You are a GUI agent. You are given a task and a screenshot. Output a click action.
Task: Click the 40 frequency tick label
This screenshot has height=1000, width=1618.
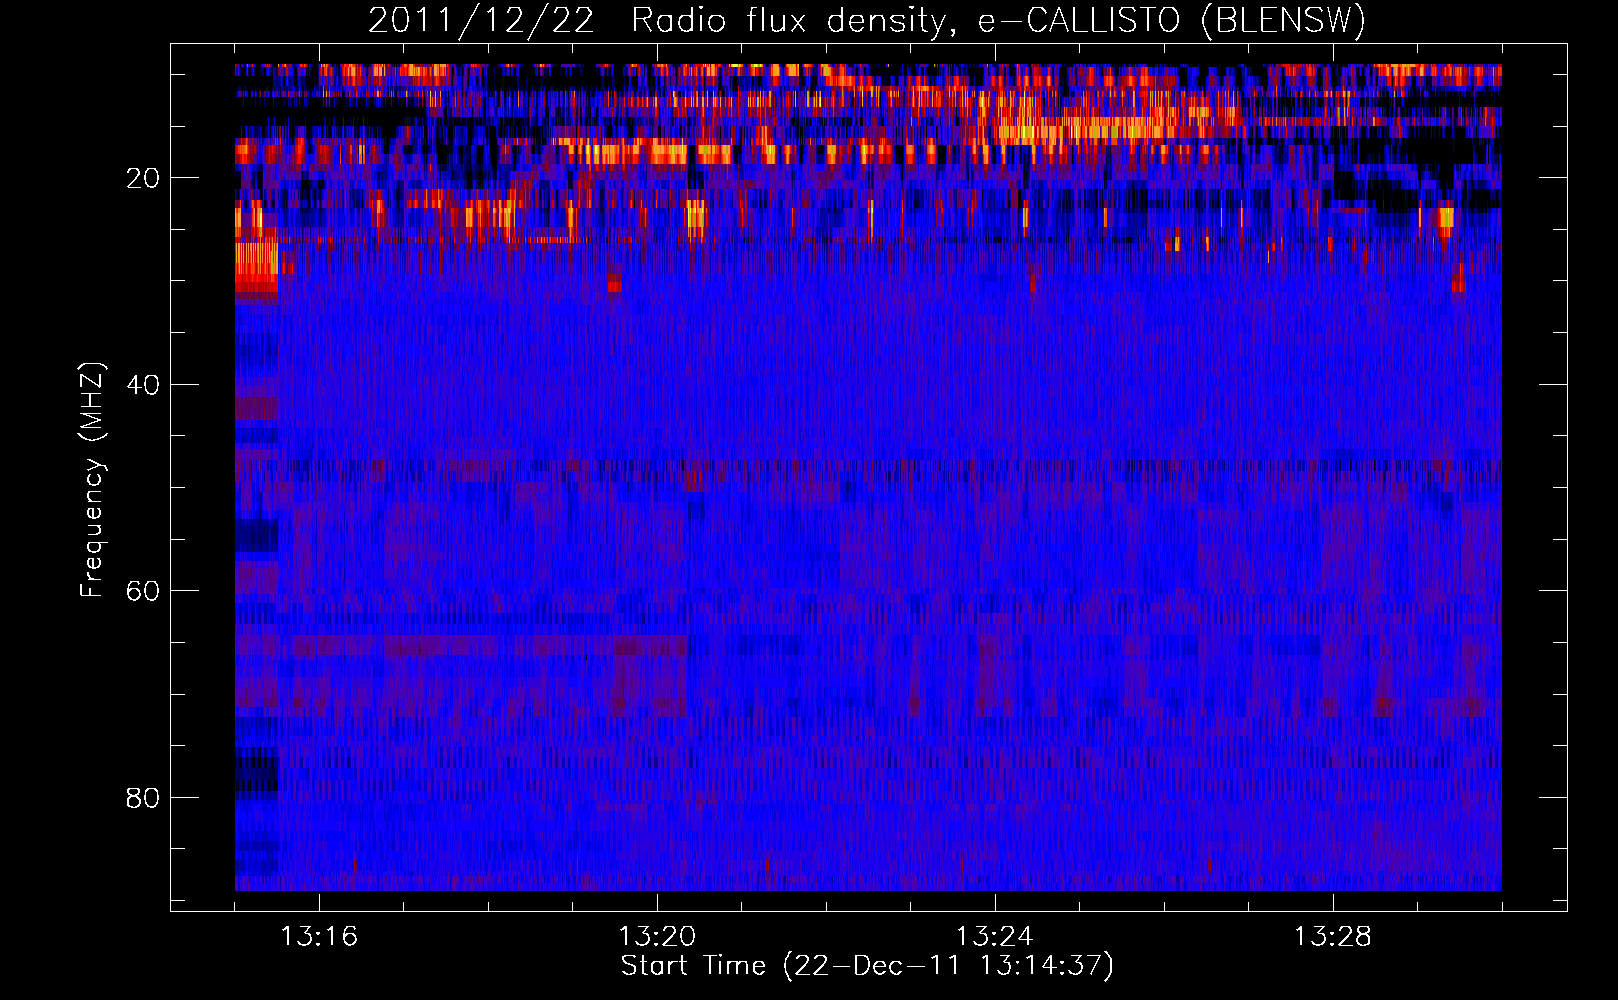pos(144,385)
